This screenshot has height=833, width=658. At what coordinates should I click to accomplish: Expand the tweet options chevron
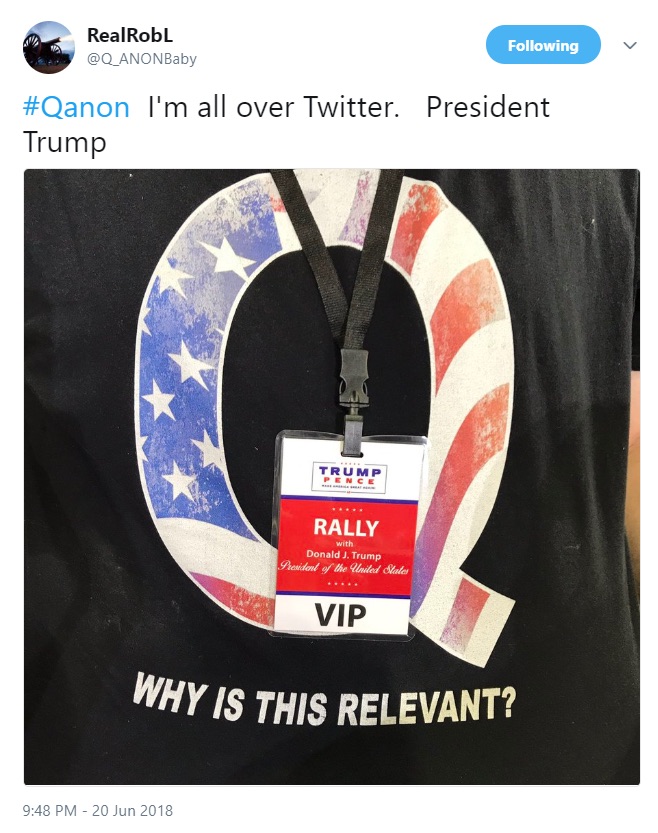point(630,45)
